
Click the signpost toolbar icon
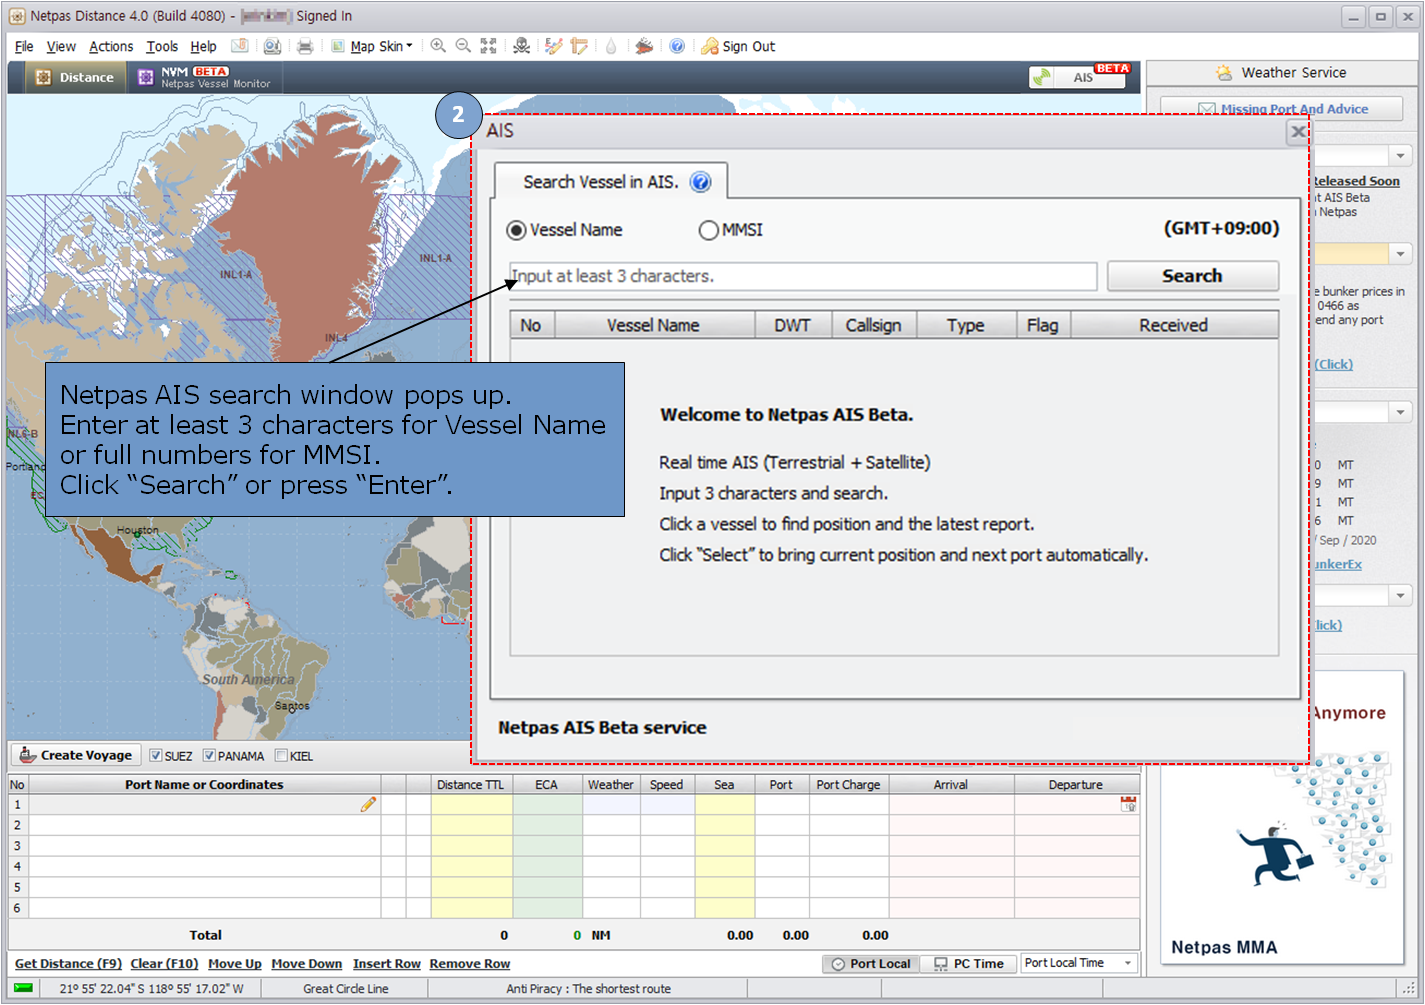pyautogui.click(x=579, y=46)
